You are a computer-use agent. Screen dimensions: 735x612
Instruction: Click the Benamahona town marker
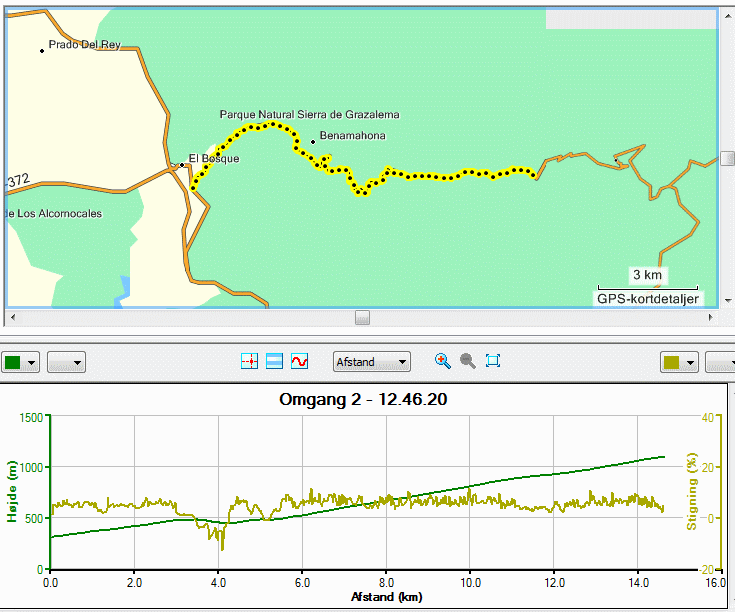(313, 142)
